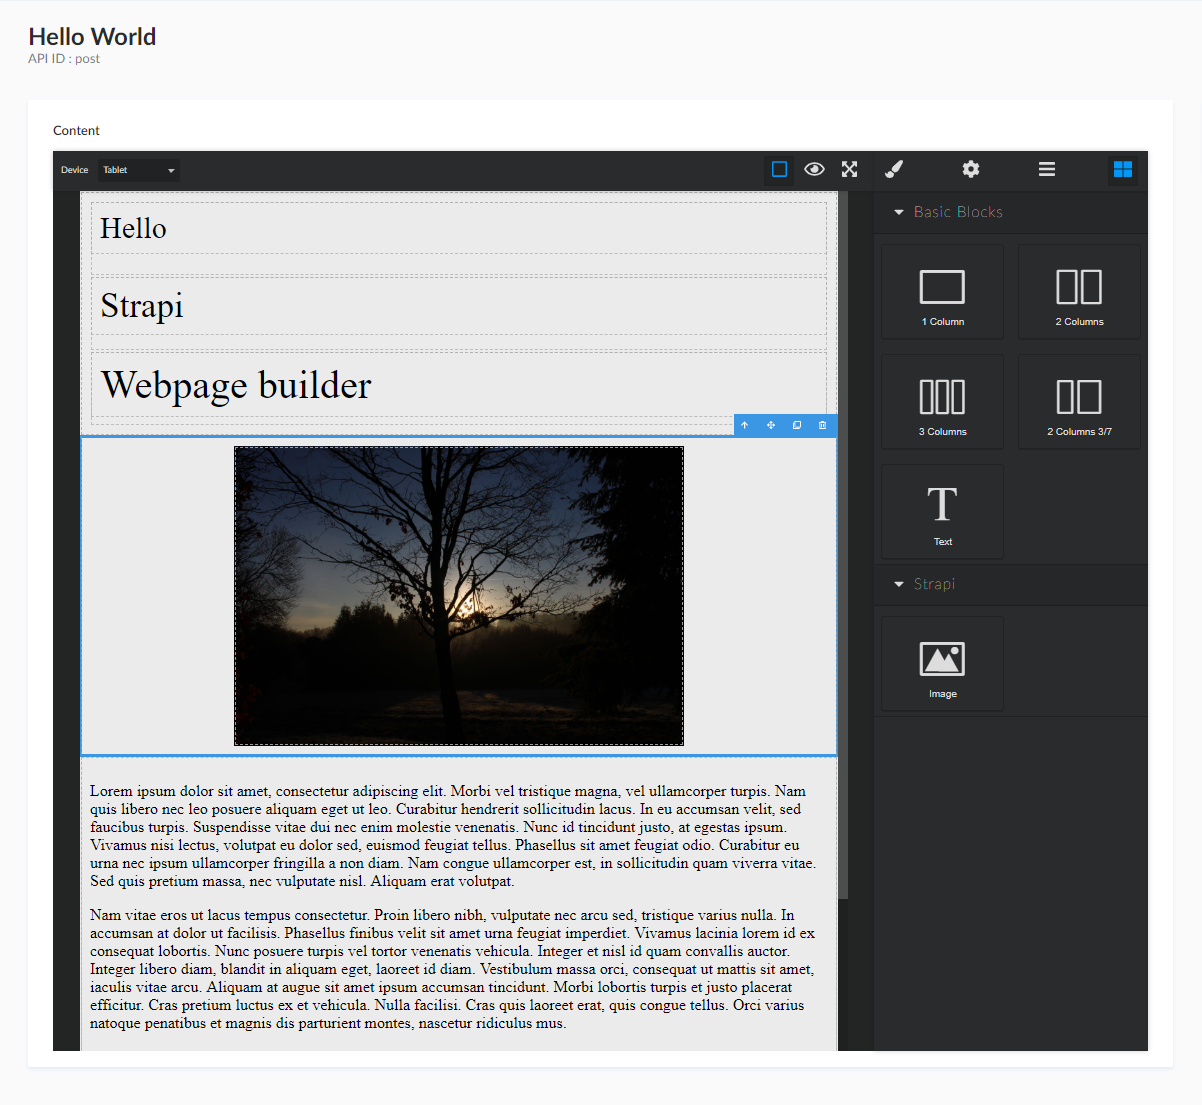
Task: Select the tree image in the canvas
Action: click(459, 596)
